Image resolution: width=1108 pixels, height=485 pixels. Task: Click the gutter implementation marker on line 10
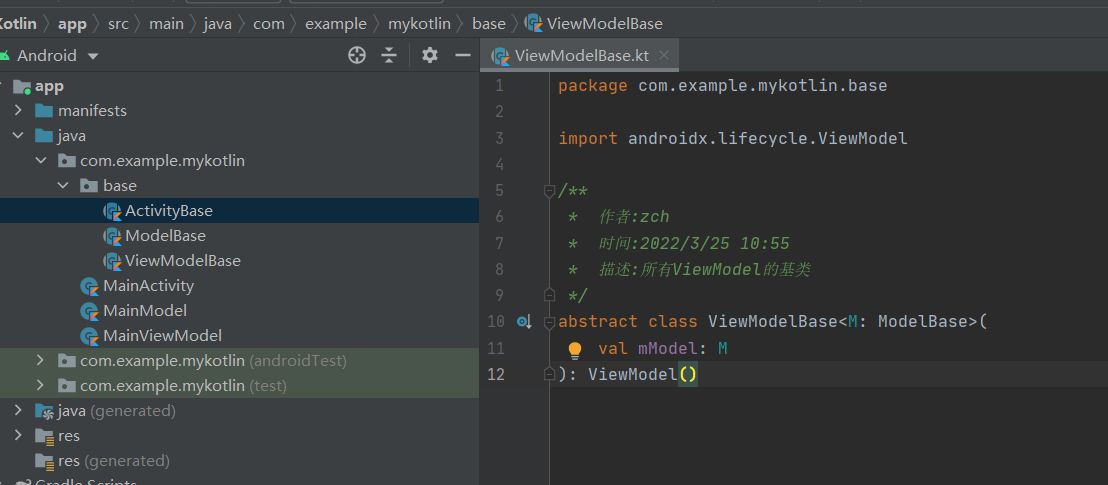(524, 322)
